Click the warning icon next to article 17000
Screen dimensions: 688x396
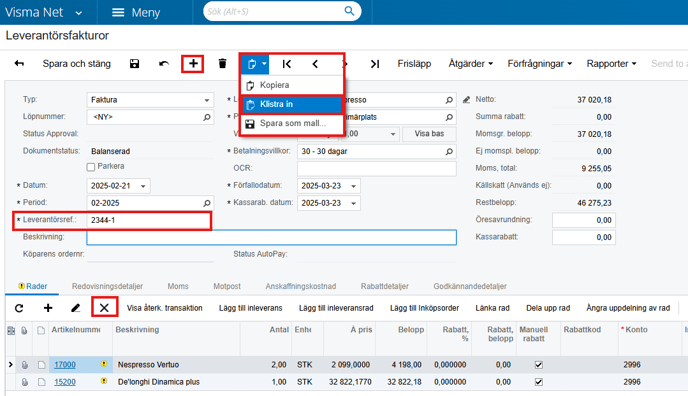(x=104, y=364)
